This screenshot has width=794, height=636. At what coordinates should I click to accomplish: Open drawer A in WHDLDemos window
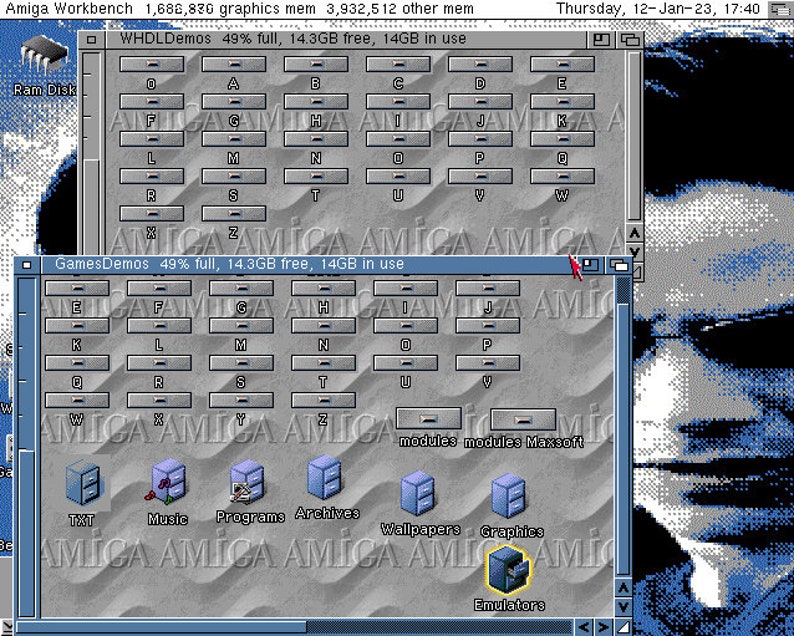click(234, 64)
